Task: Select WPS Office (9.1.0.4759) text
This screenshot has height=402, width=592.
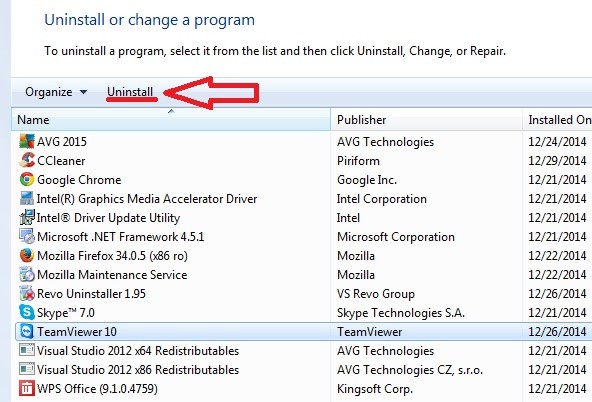Action: click(x=97, y=389)
